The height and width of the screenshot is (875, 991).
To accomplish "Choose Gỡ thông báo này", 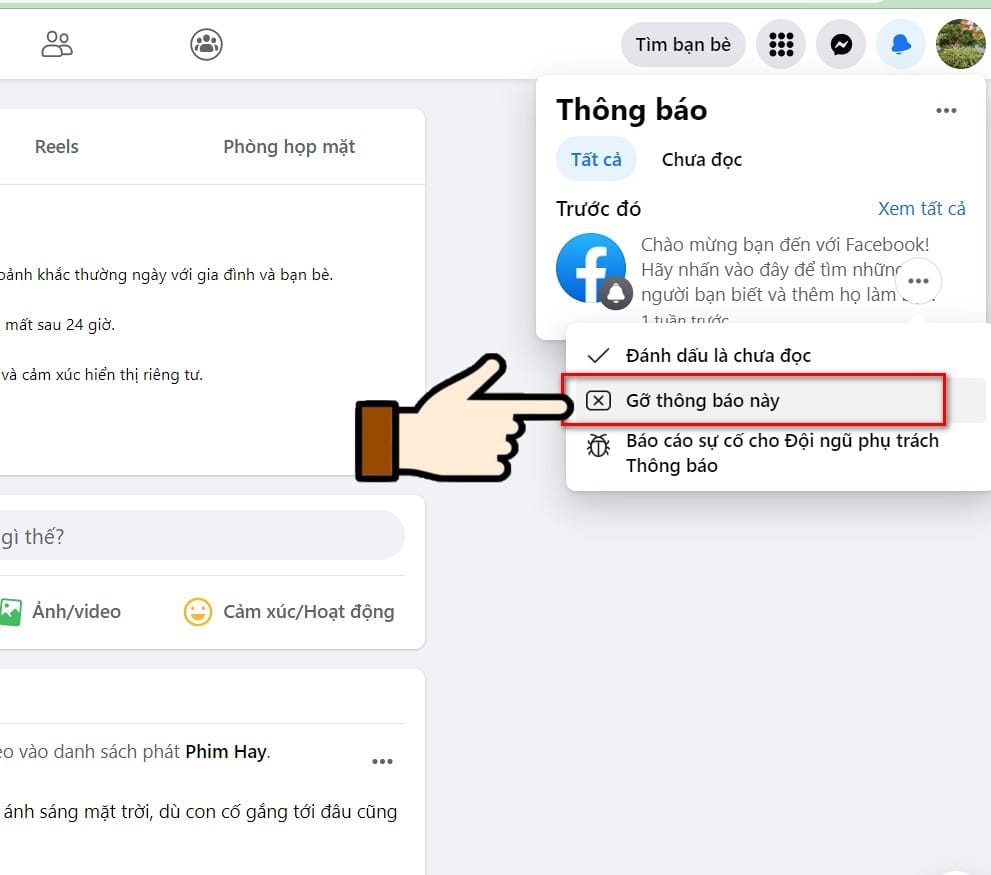I will click(x=777, y=400).
